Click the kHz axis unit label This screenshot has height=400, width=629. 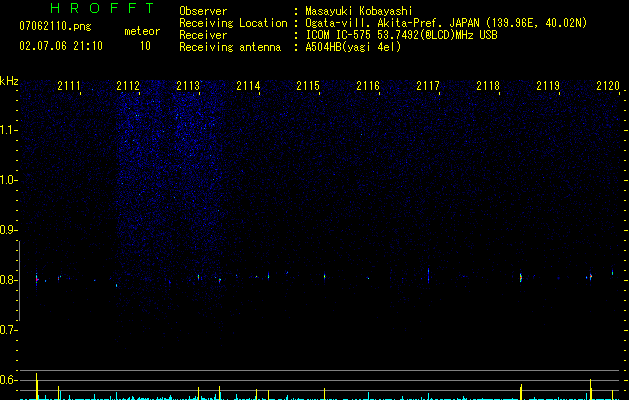coord(9,81)
